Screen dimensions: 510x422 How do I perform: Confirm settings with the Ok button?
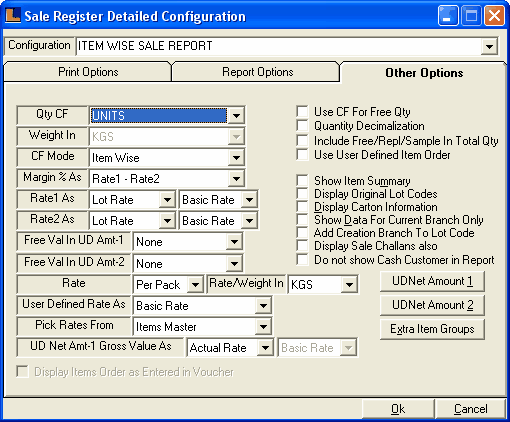tap(398, 409)
